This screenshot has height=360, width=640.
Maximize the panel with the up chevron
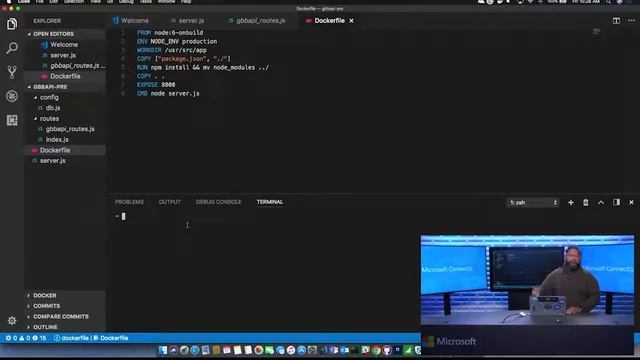coord(601,202)
